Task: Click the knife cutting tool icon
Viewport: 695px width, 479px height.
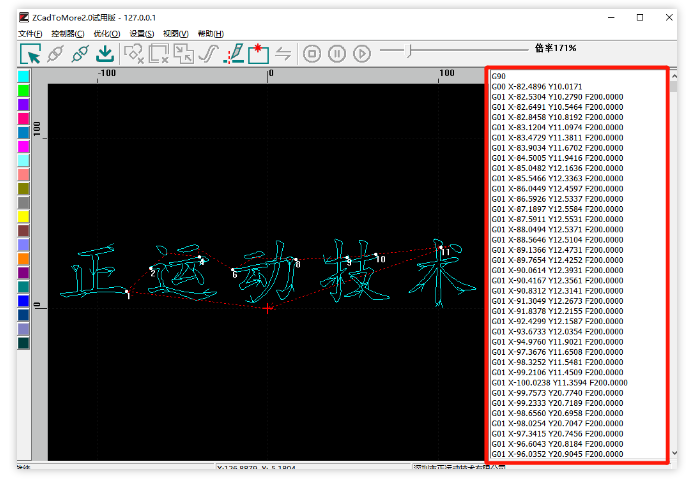Action: [234, 54]
